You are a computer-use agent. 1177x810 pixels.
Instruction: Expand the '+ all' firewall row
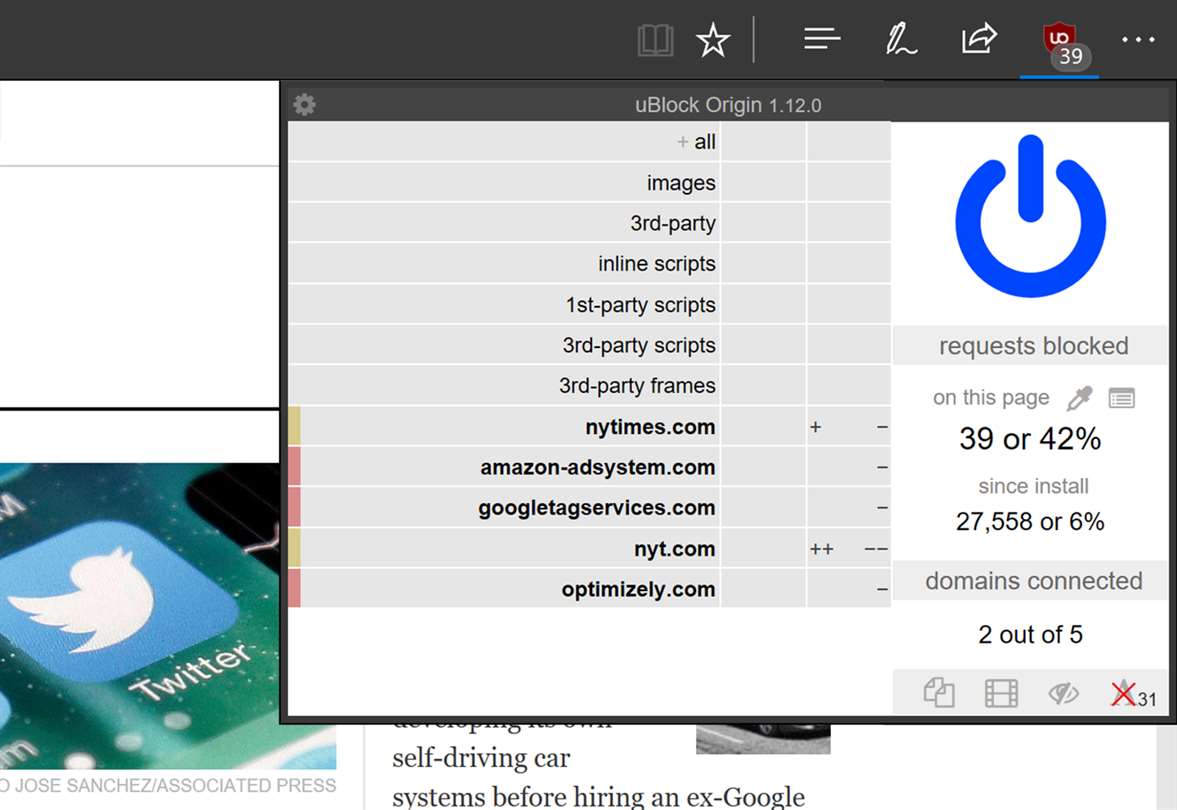[x=503, y=141]
